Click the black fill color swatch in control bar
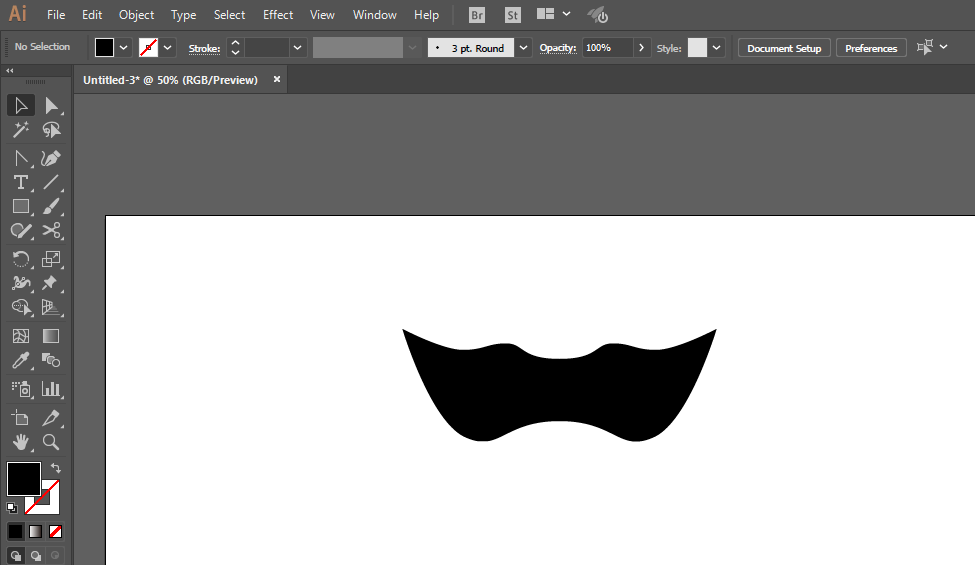This screenshot has height=565, width=975. (x=105, y=48)
